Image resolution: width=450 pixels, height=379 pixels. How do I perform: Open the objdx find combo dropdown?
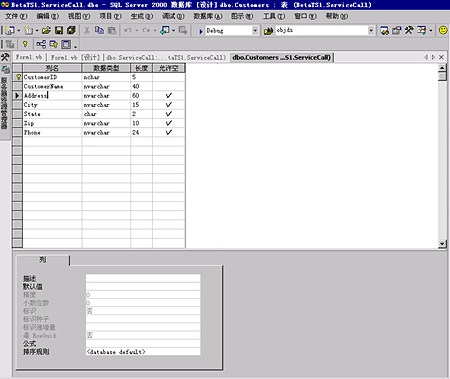tap(371, 31)
